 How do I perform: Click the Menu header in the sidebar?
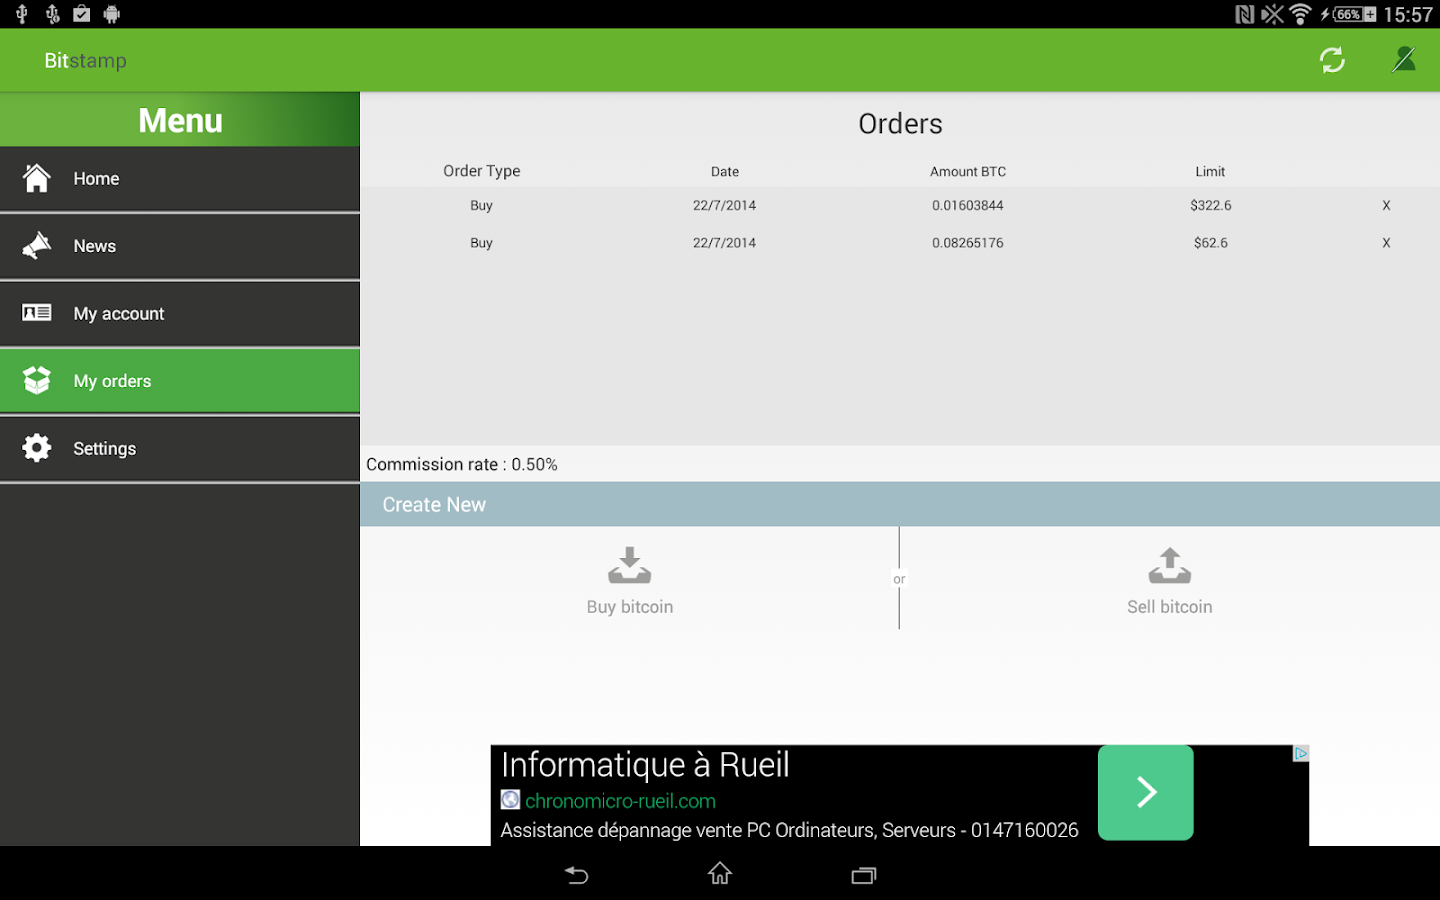point(180,120)
